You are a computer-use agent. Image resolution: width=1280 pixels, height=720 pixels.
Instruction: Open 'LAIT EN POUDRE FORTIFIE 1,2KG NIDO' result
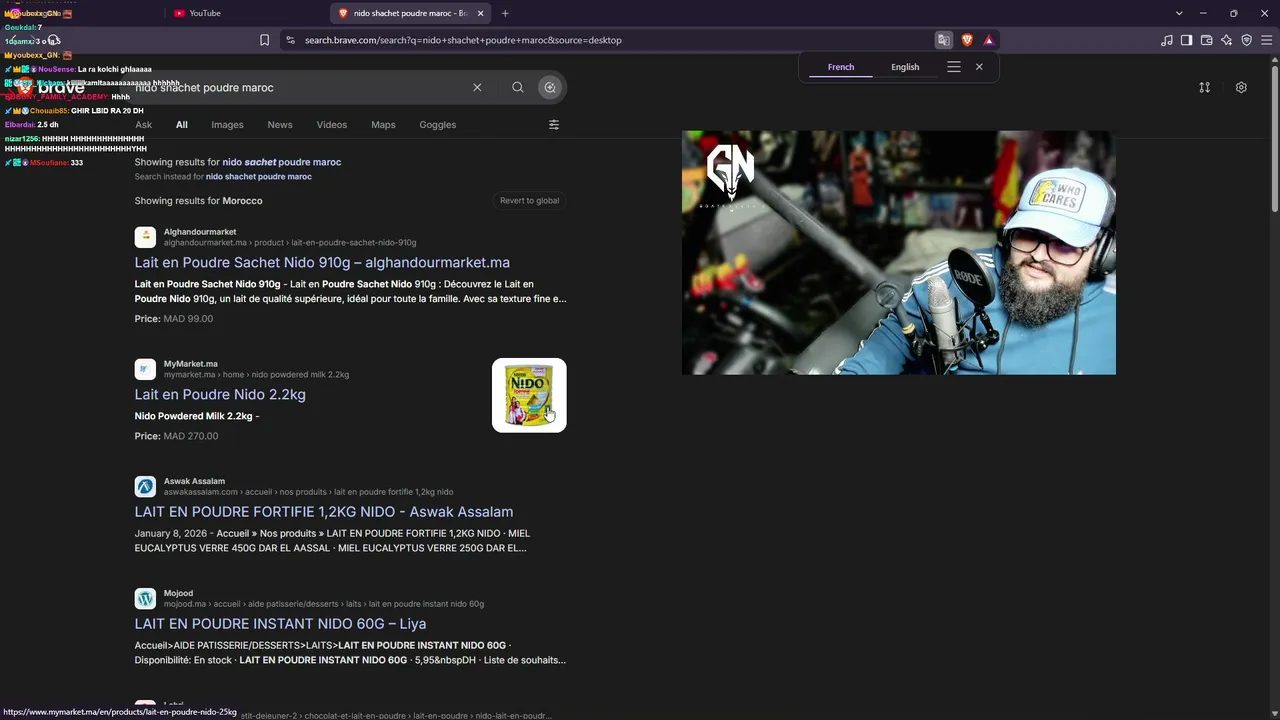(x=324, y=512)
